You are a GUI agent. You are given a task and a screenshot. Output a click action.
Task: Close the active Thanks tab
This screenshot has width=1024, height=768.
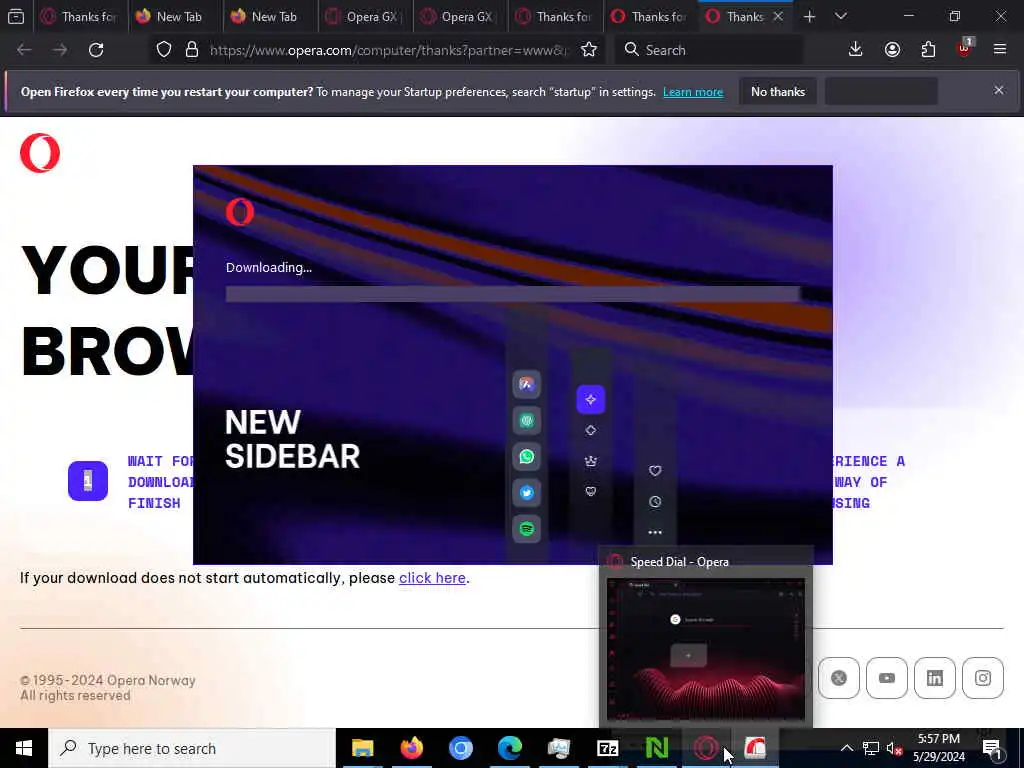[778, 16]
